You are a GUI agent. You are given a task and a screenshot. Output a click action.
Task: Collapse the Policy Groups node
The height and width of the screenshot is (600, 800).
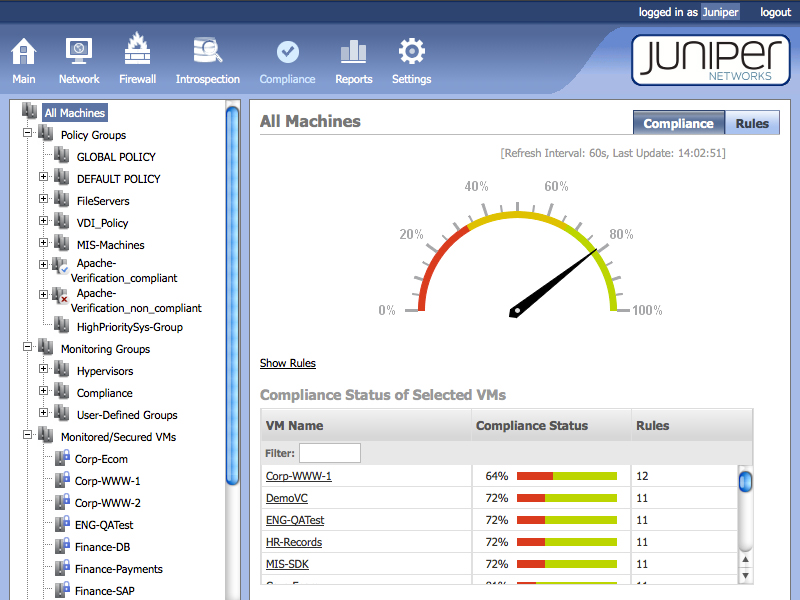click(28, 133)
